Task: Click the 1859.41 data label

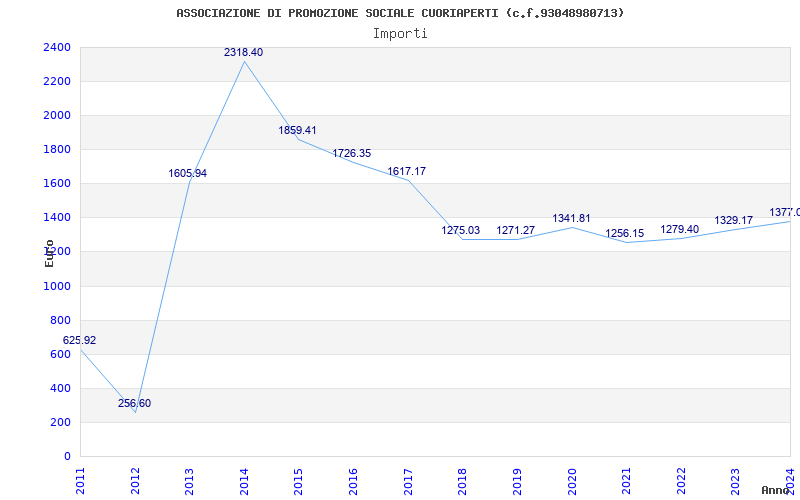Action: tap(297, 130)
